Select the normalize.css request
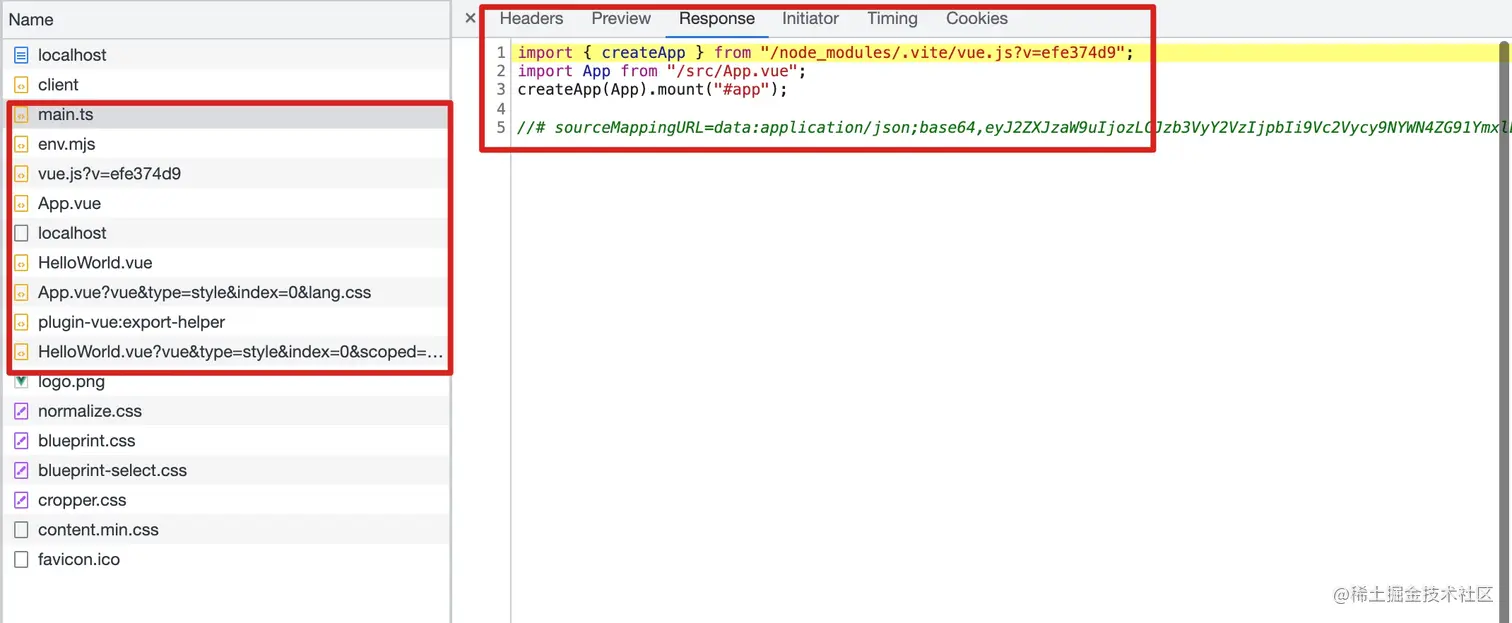Image resolution: width=1512 pixels, height=623 pixels. 225,411
